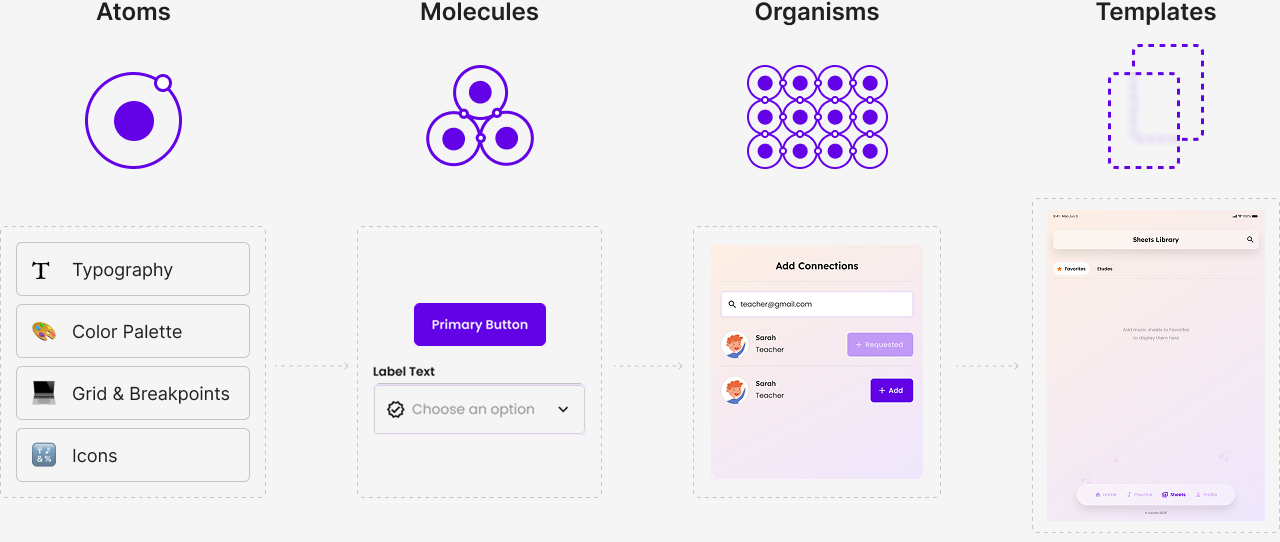Click the first Sarah avatar thumbnail
Image resolution: width=1280 pixels, height=542 pixels.
click(735, 345)
